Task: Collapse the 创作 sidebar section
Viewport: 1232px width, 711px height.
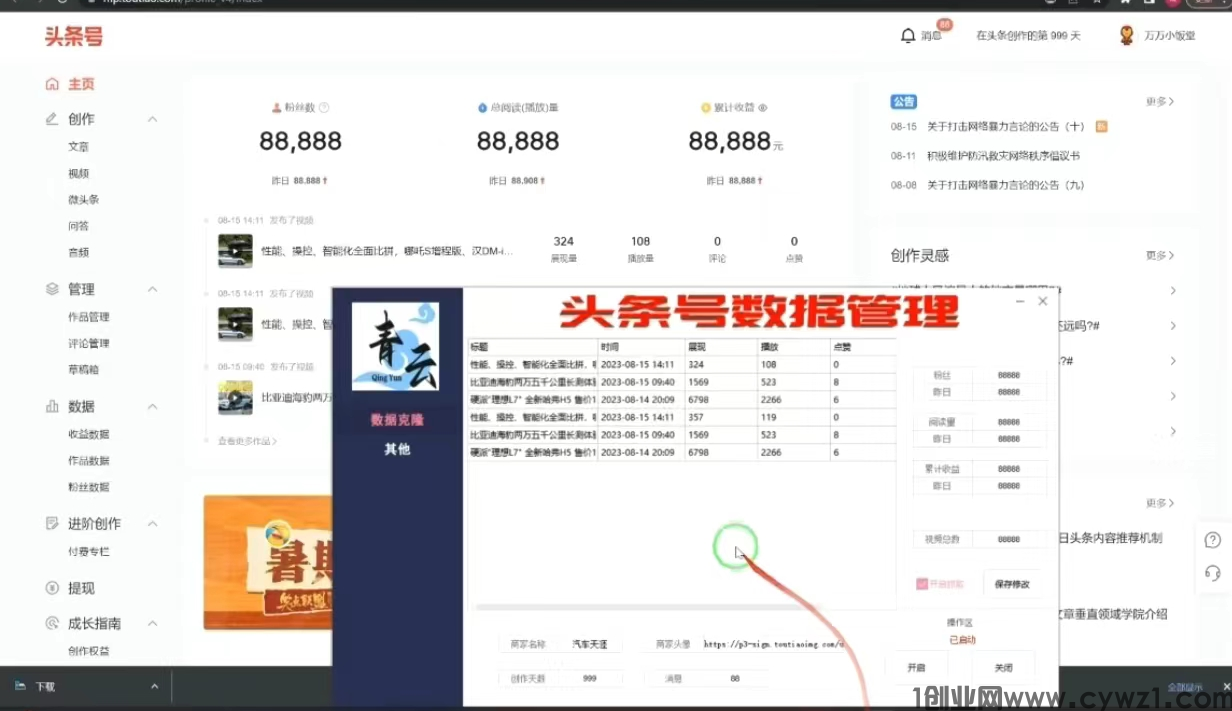Action: [152, 119]
